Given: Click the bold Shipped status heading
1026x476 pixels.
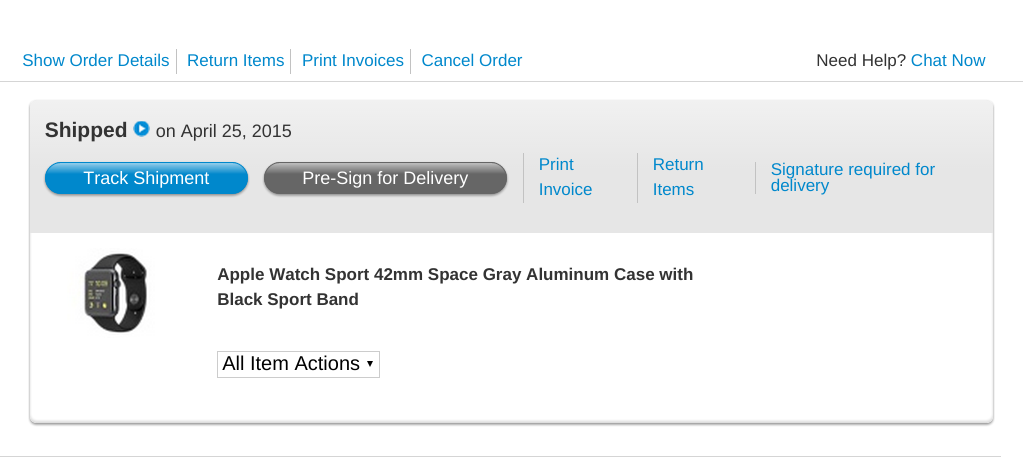Looking at the screenshot, I should (86, 130).
